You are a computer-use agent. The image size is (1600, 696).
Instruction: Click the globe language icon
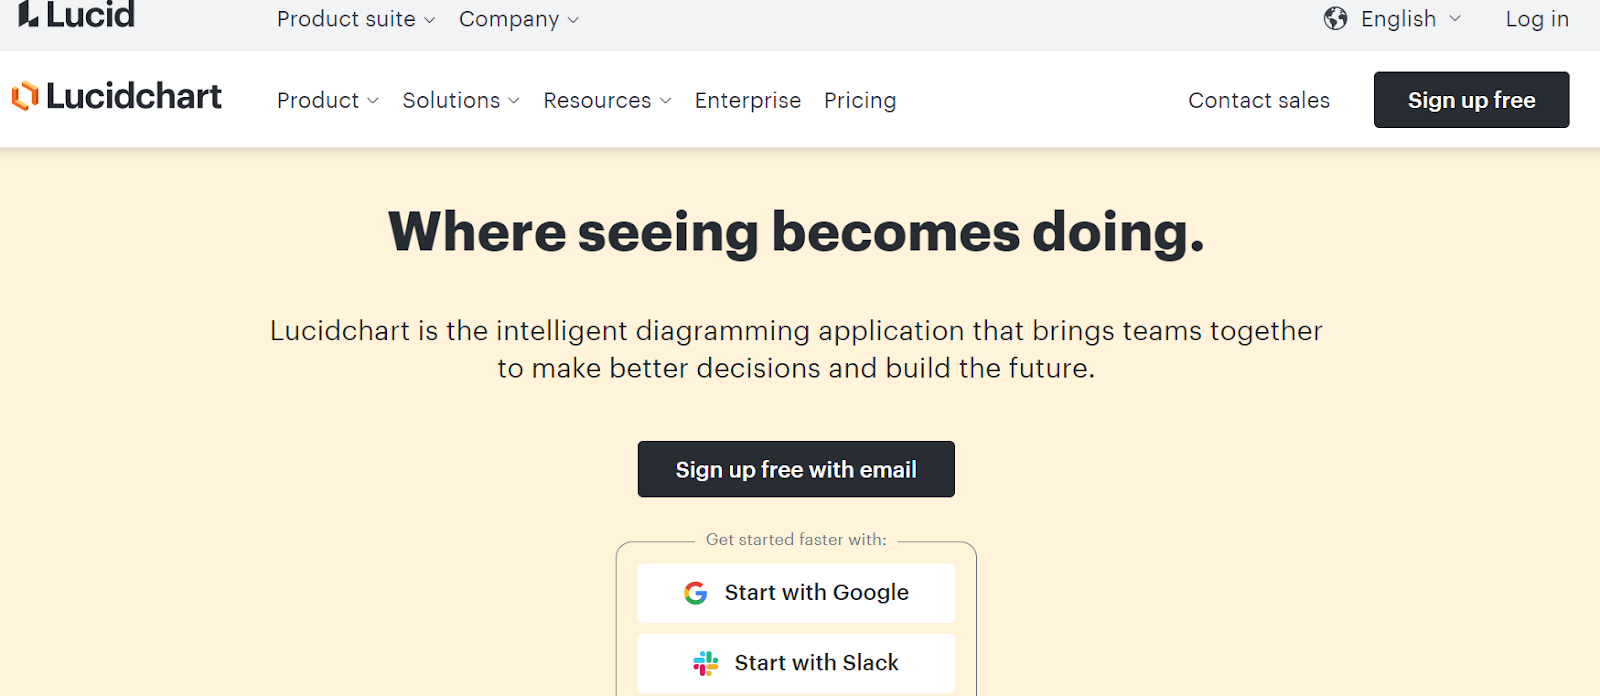point(1335,19)
